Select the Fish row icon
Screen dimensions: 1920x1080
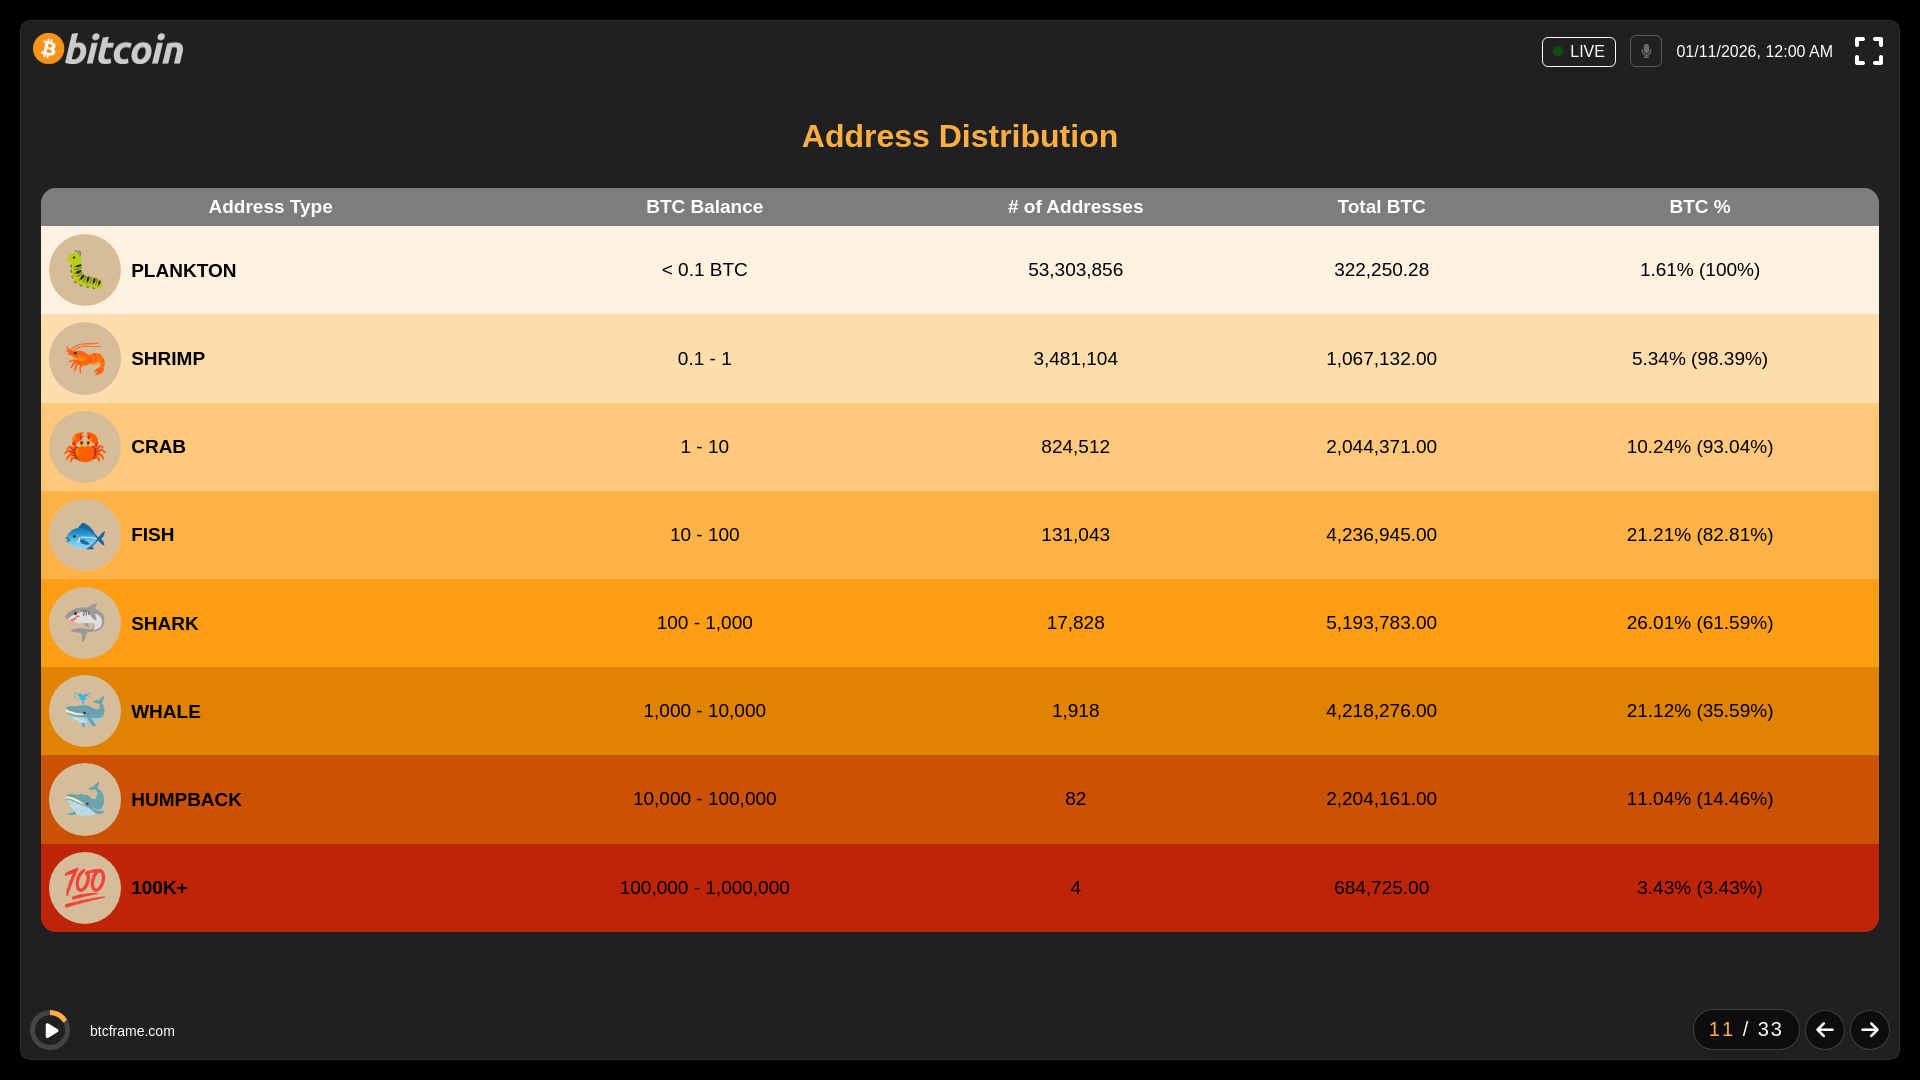(85, 535)
